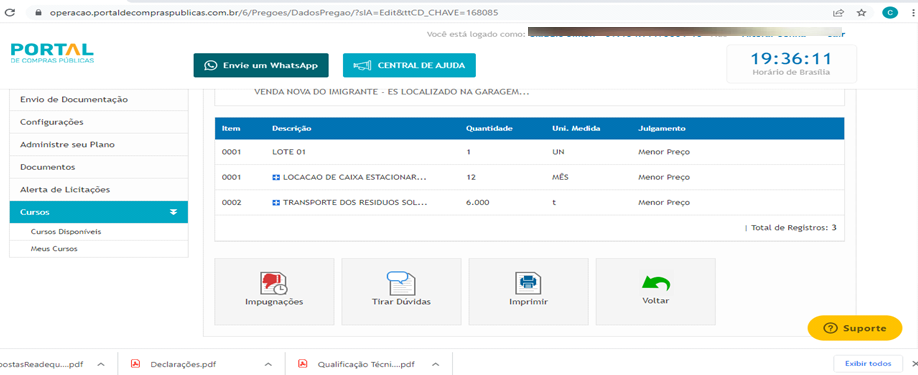Click the Julgamento column header

tap(662, 128)
